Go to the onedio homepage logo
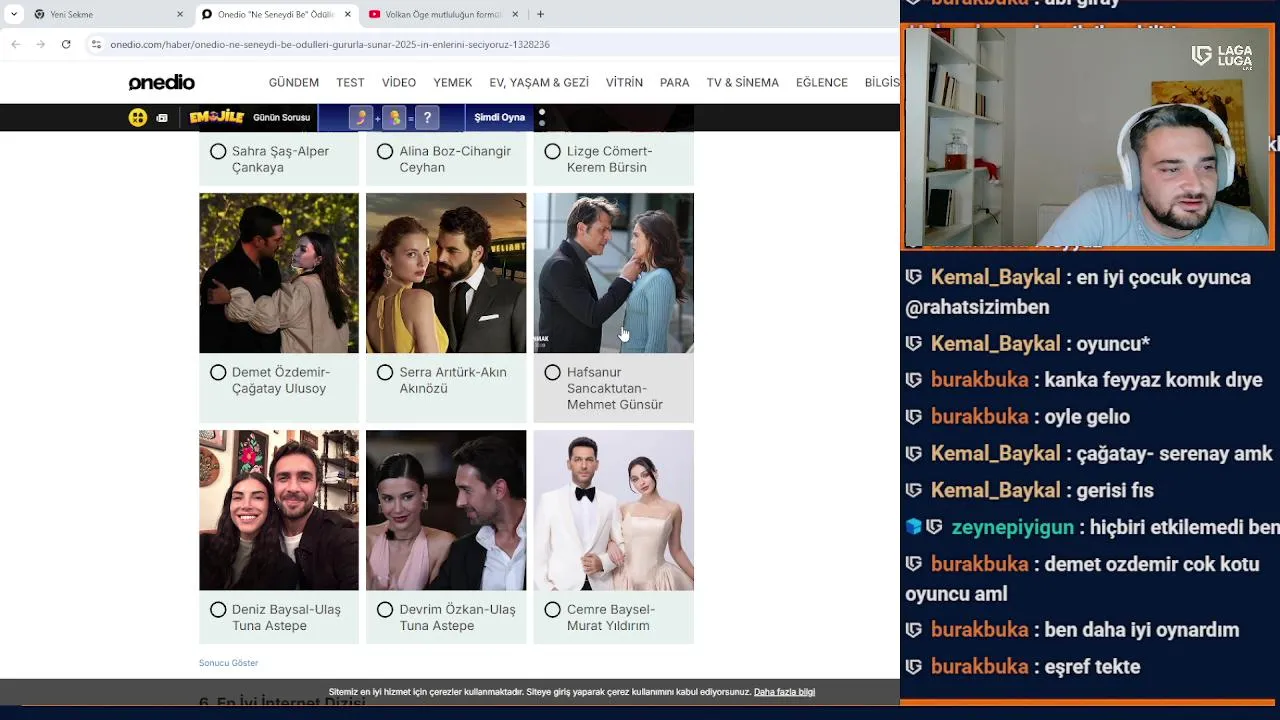Viewport: 1280px width, 720px height. [x=162, y=83]
